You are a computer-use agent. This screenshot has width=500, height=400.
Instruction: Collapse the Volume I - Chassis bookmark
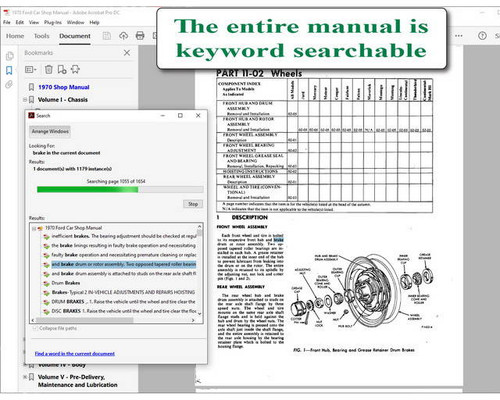point(25,100)
